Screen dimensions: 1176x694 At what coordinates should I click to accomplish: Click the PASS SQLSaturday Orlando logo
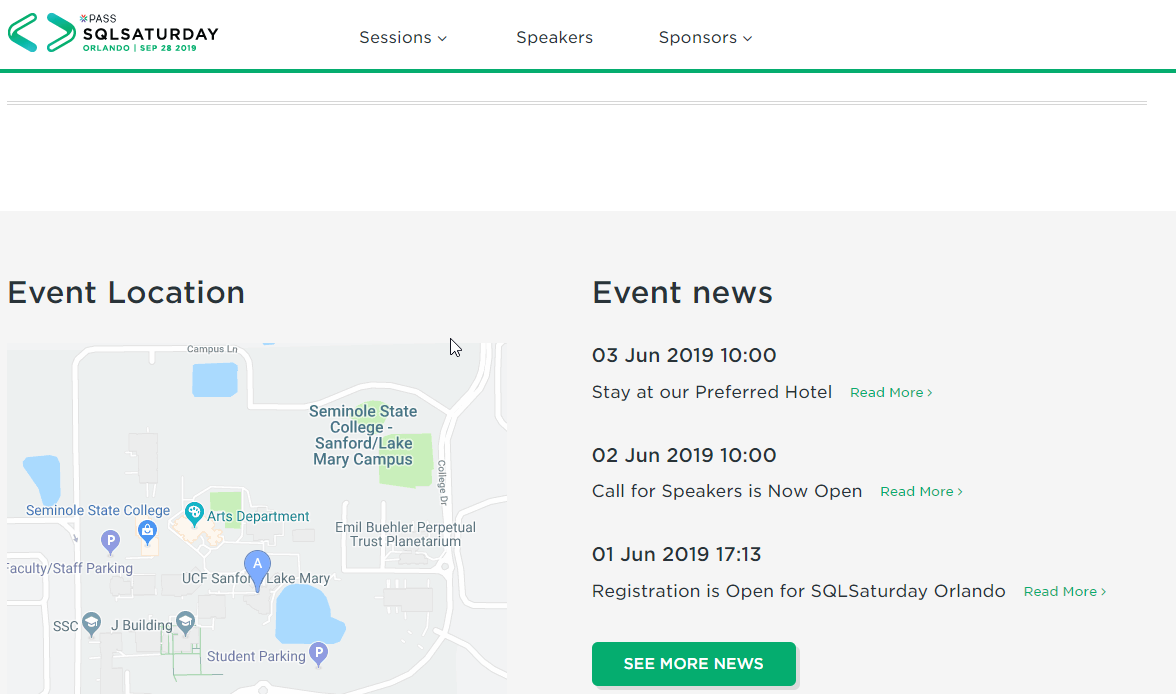point(113,33)
